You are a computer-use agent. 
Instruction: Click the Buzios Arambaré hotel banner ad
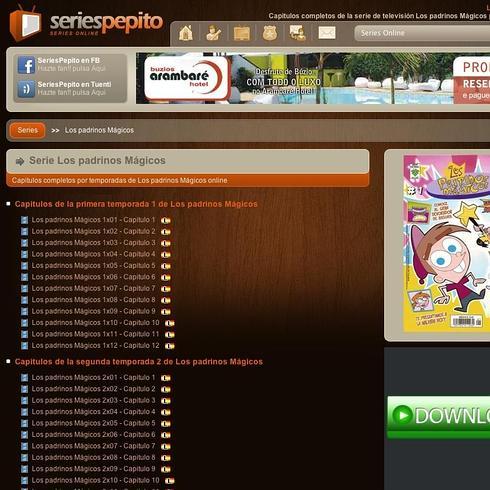(x=313, y=78)
